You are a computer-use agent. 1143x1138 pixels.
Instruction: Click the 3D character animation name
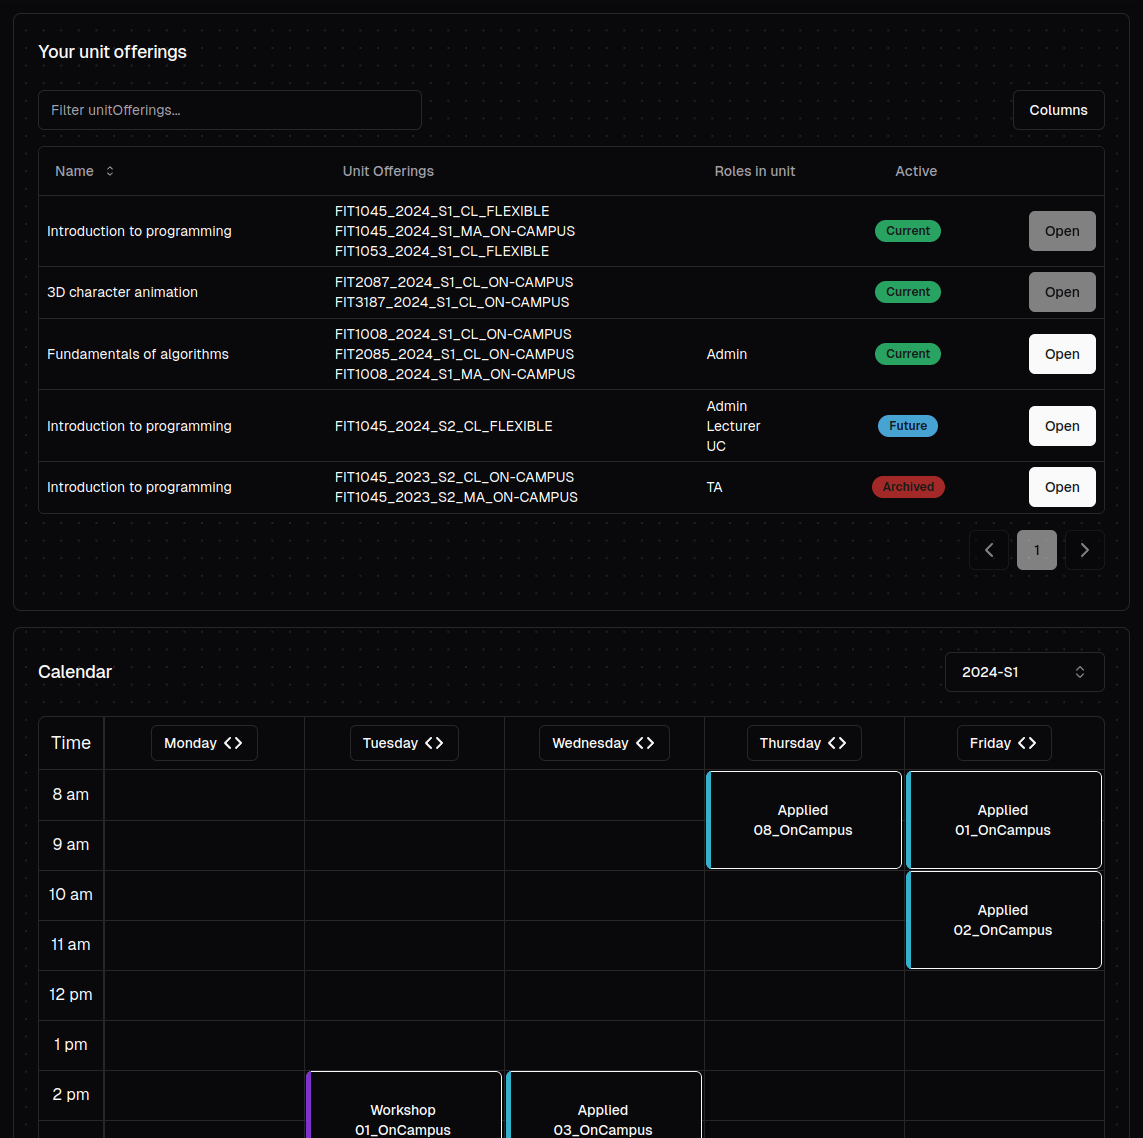pyautogui.click(x=122, y=292)
